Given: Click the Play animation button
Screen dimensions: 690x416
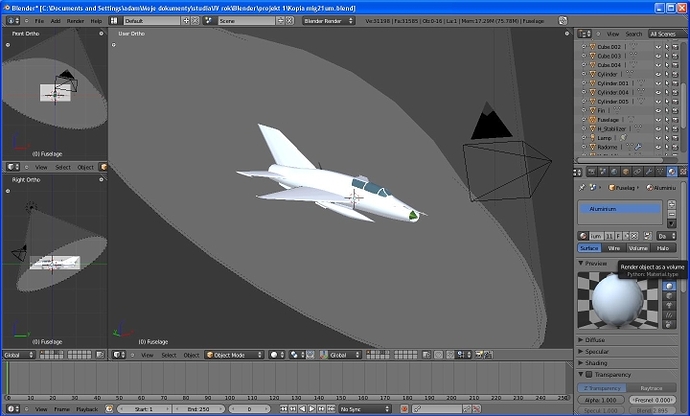Looking at the screenshot, I should [x=312, y=409].
